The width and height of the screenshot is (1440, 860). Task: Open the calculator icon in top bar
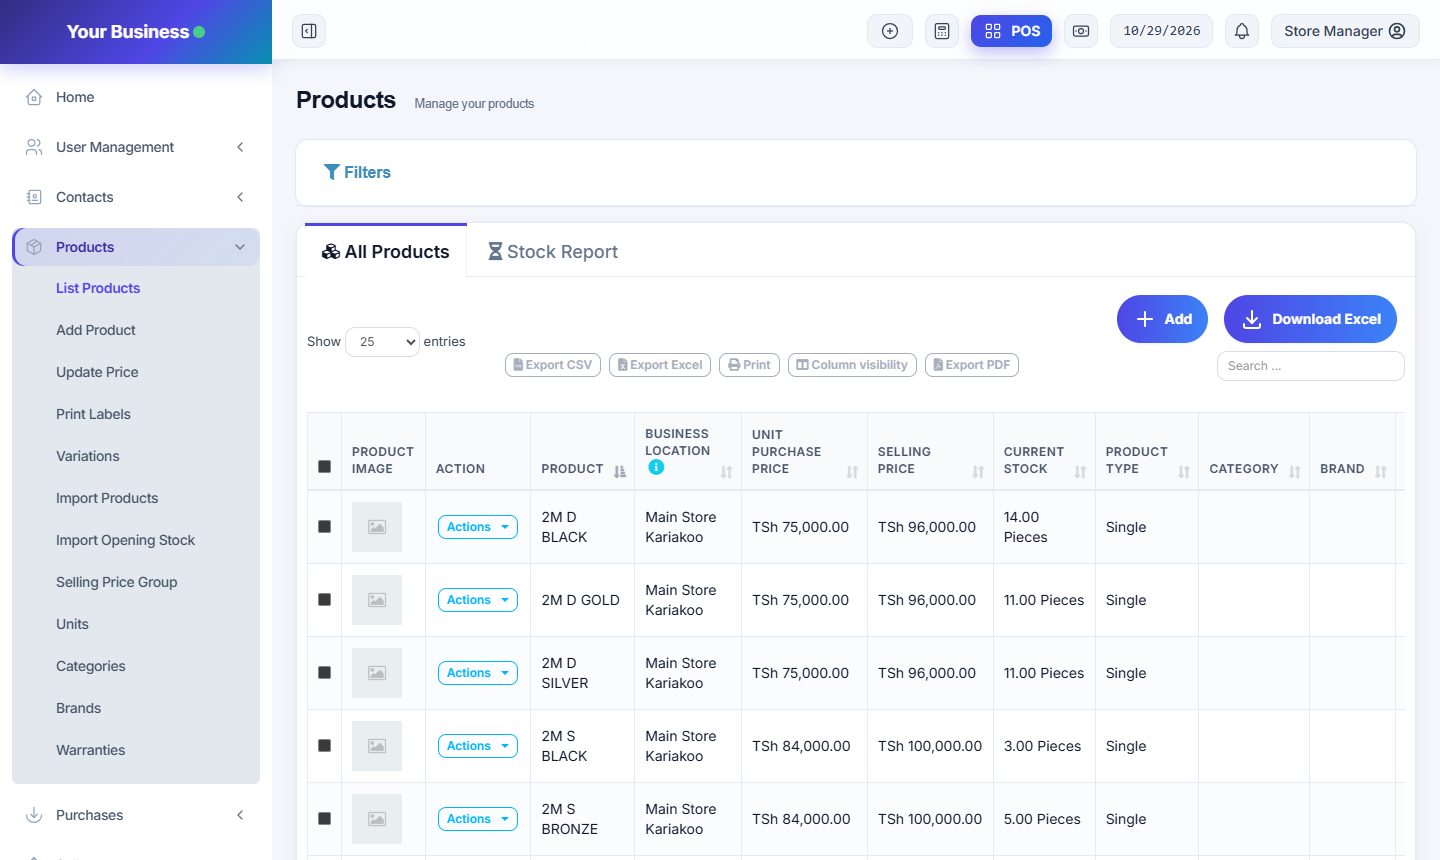pyautogui.click(x=942, y=31)
